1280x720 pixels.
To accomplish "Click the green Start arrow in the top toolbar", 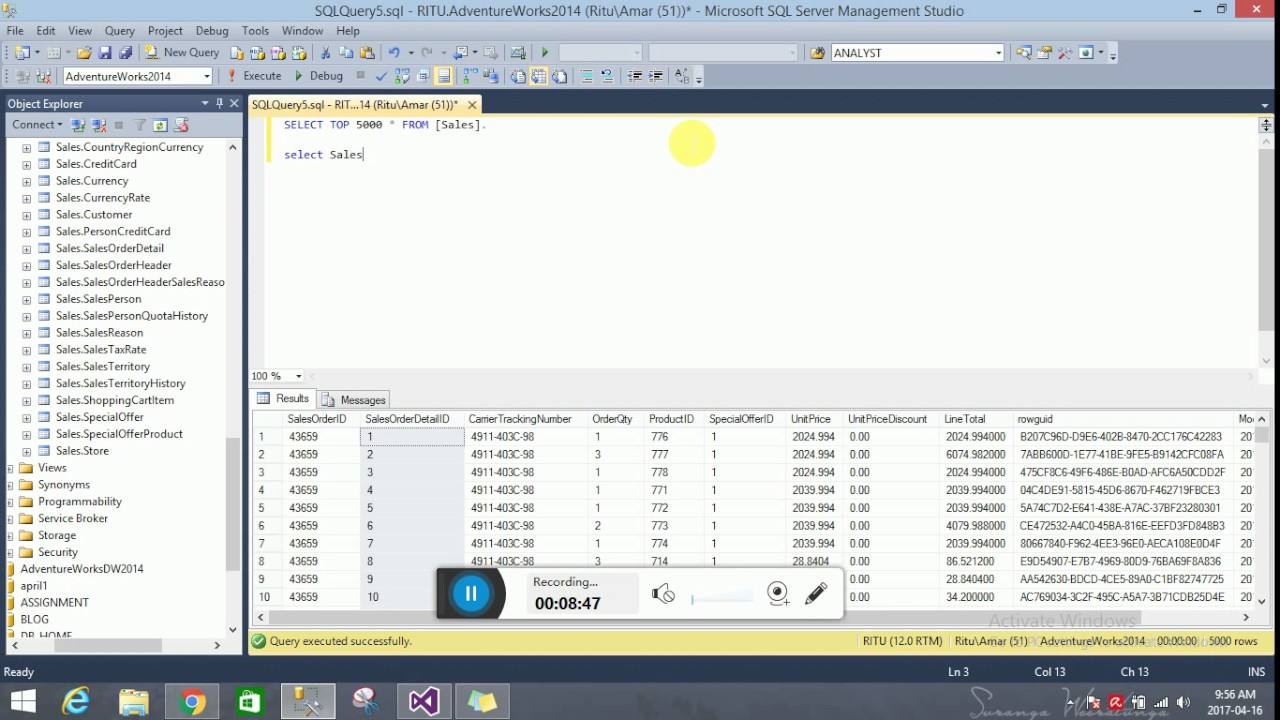I will coord(545,52).
